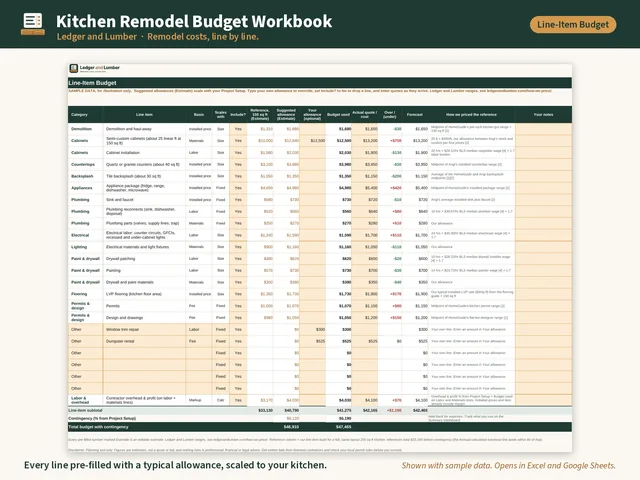
Task: Click the Line-Item Budget sheet title bar
Action: (320, 83)
